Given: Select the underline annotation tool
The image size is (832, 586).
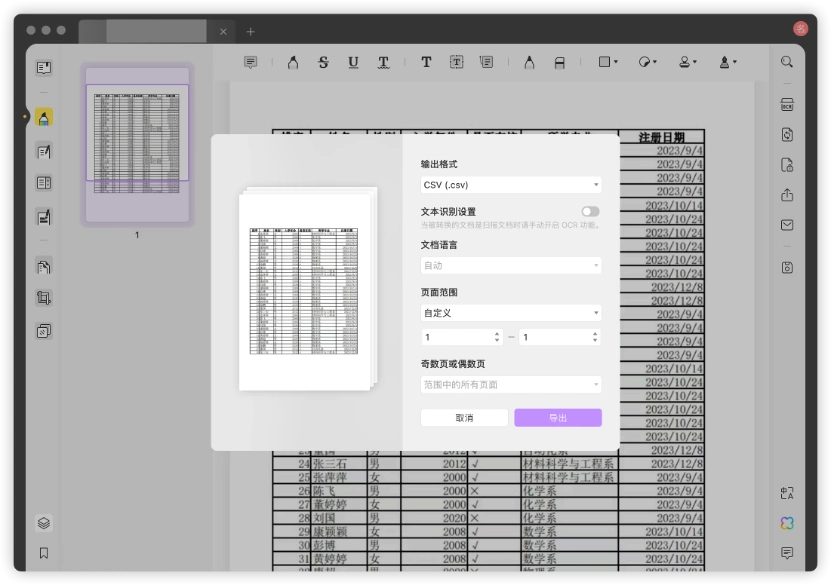Looking at the screenshot, I should click(353, 63).
